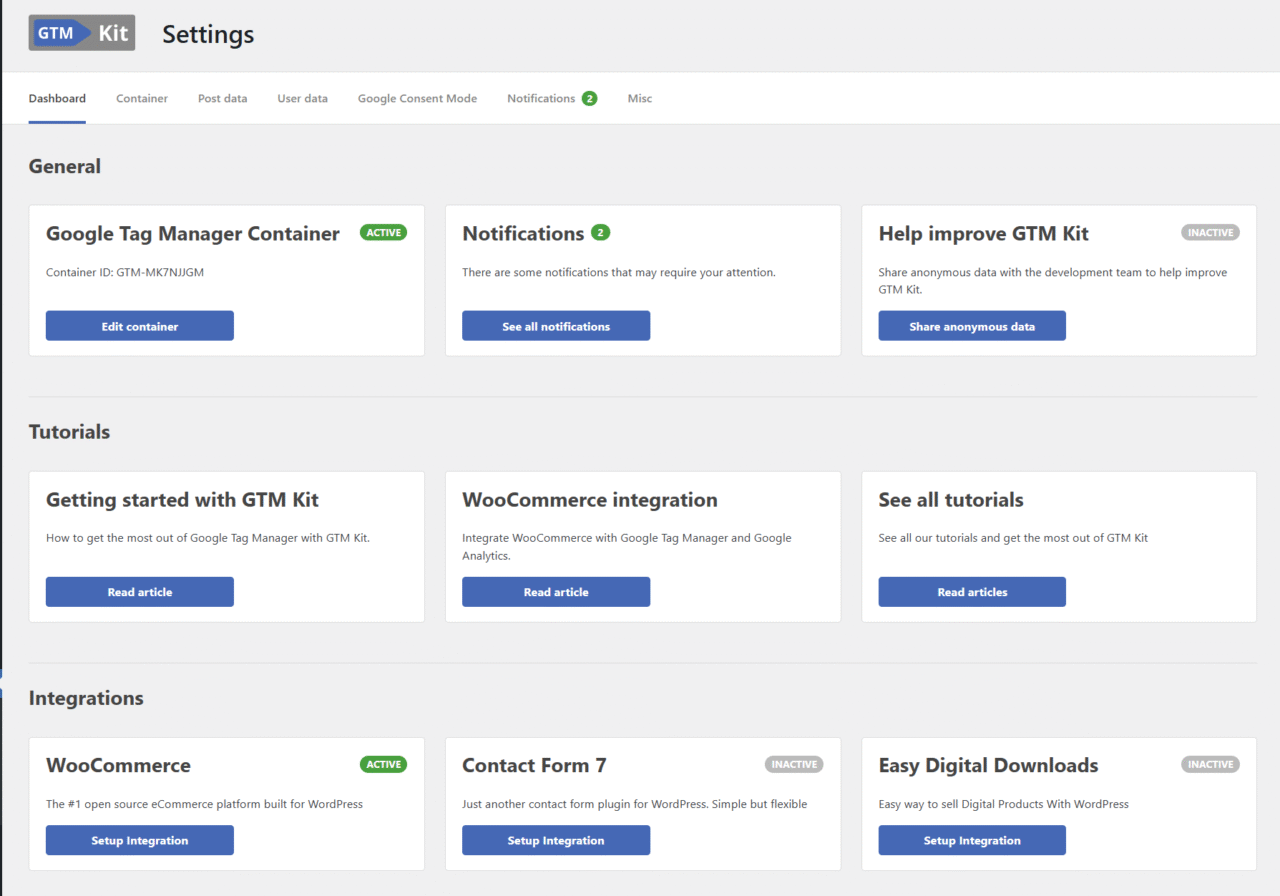1280x896 pixels.
Task: Click the Easy Digital Downloads heading
Action: point(989,766)
